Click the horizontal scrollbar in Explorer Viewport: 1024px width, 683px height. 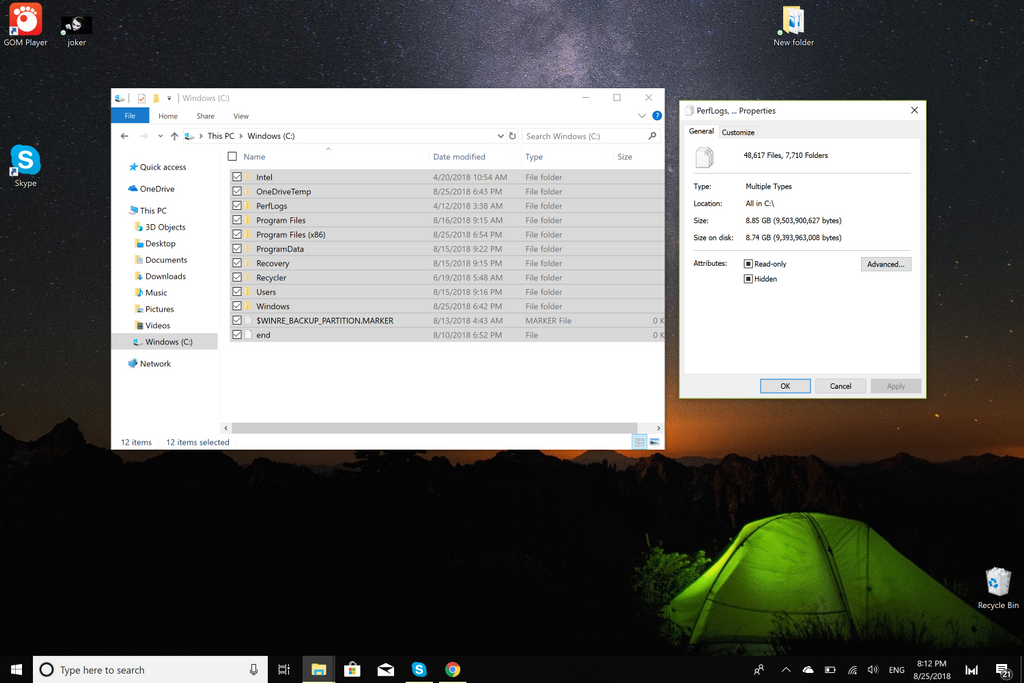[x=434, y=428]
